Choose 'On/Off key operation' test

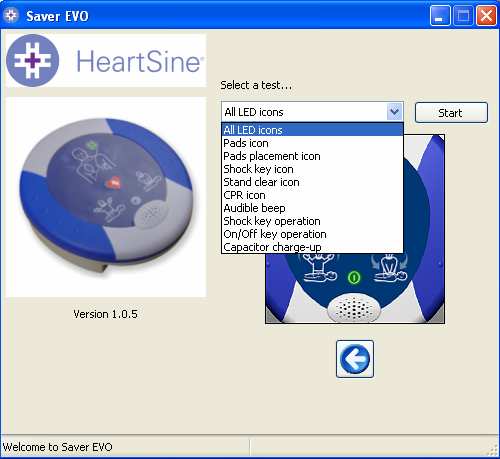point(312,234)
